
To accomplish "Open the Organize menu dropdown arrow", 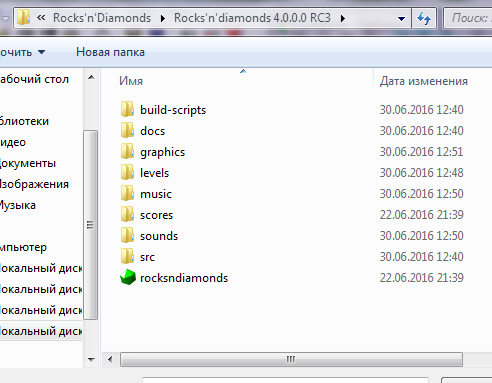I will [x=41, y=52].
